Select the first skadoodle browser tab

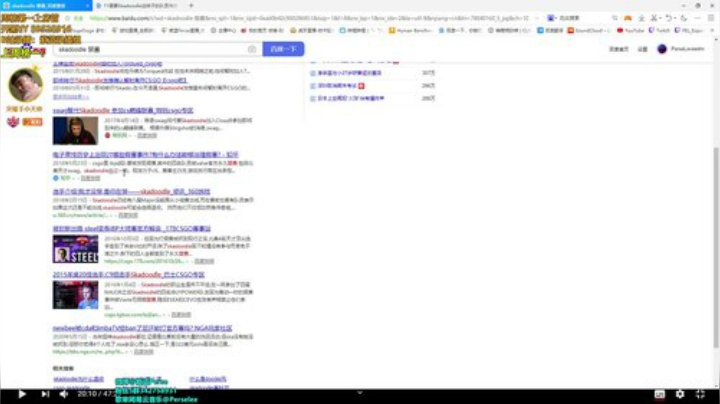[x=45, y=6]
